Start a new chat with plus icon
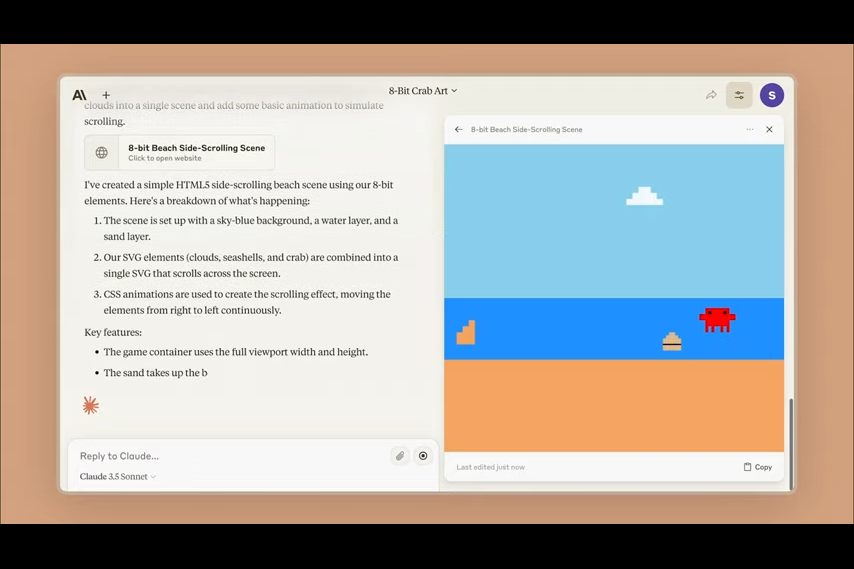 pos(106,95)
